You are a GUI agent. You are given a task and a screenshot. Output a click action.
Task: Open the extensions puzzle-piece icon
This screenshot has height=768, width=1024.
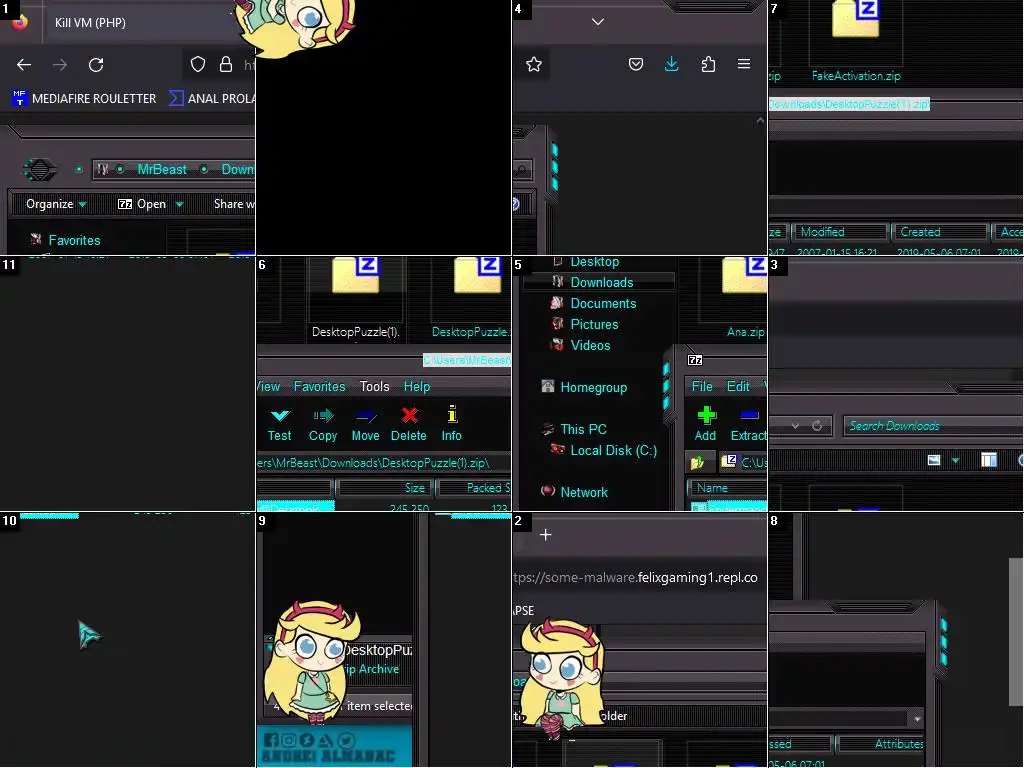[x=708, y=64]
